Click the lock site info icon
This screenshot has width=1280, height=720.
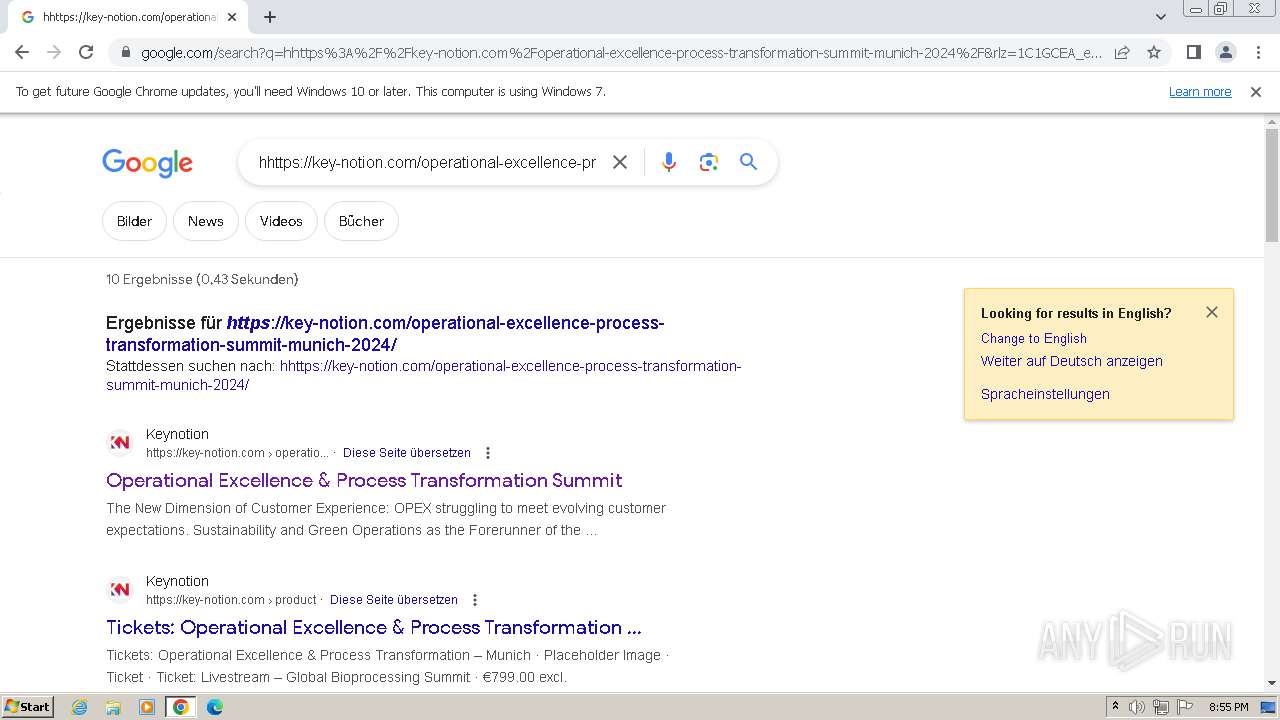125,53
